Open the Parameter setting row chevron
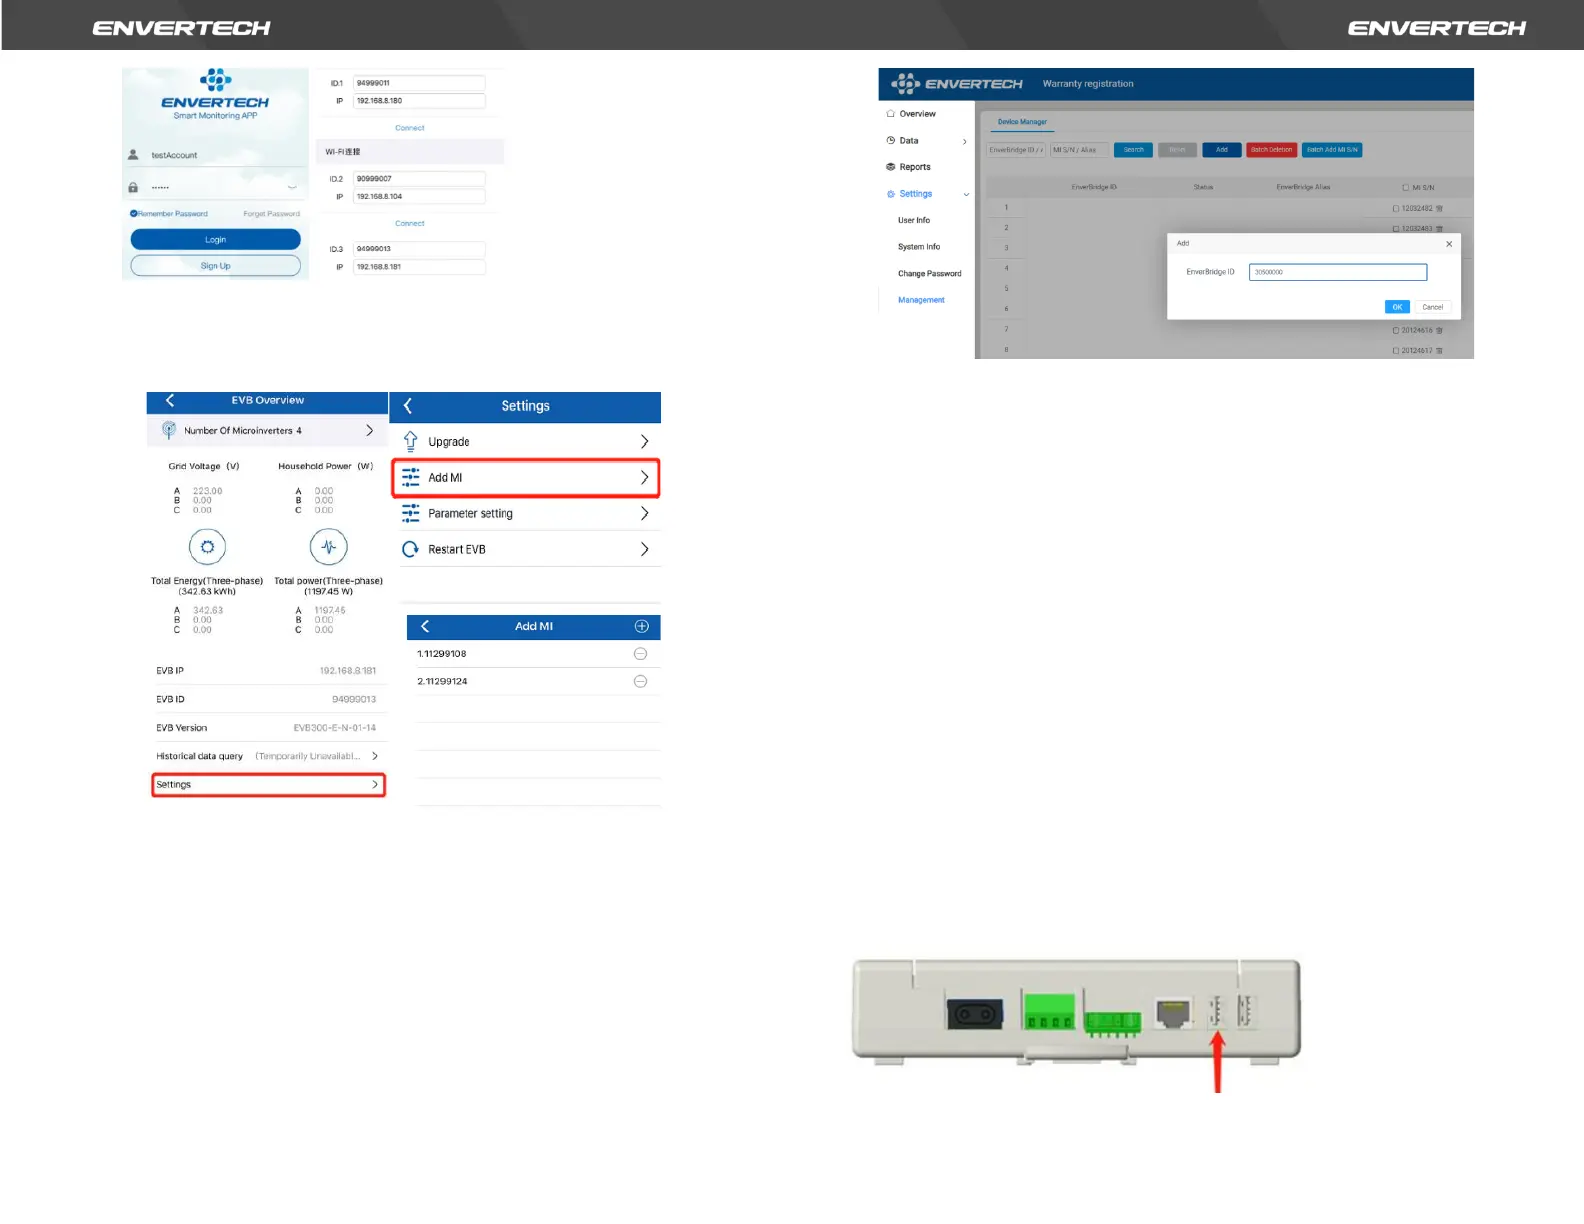Screen dimensions: 1584x1224 644,513
